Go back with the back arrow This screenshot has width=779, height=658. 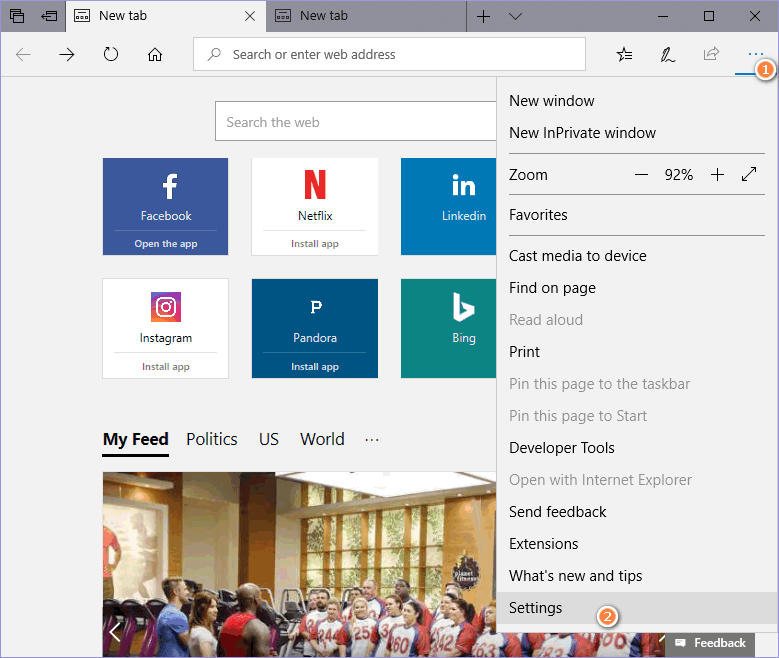pos(23,54)
